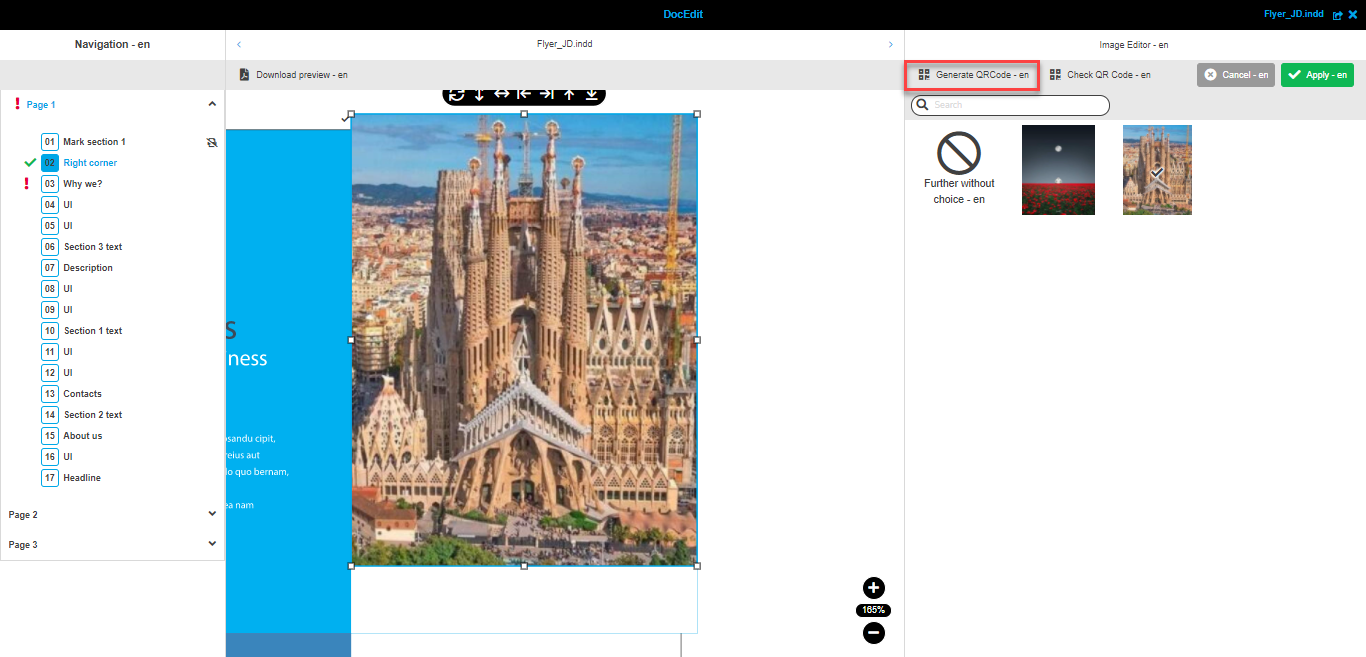Select the move image up tool
This screenshot has width=1366, height=657.
569,95
